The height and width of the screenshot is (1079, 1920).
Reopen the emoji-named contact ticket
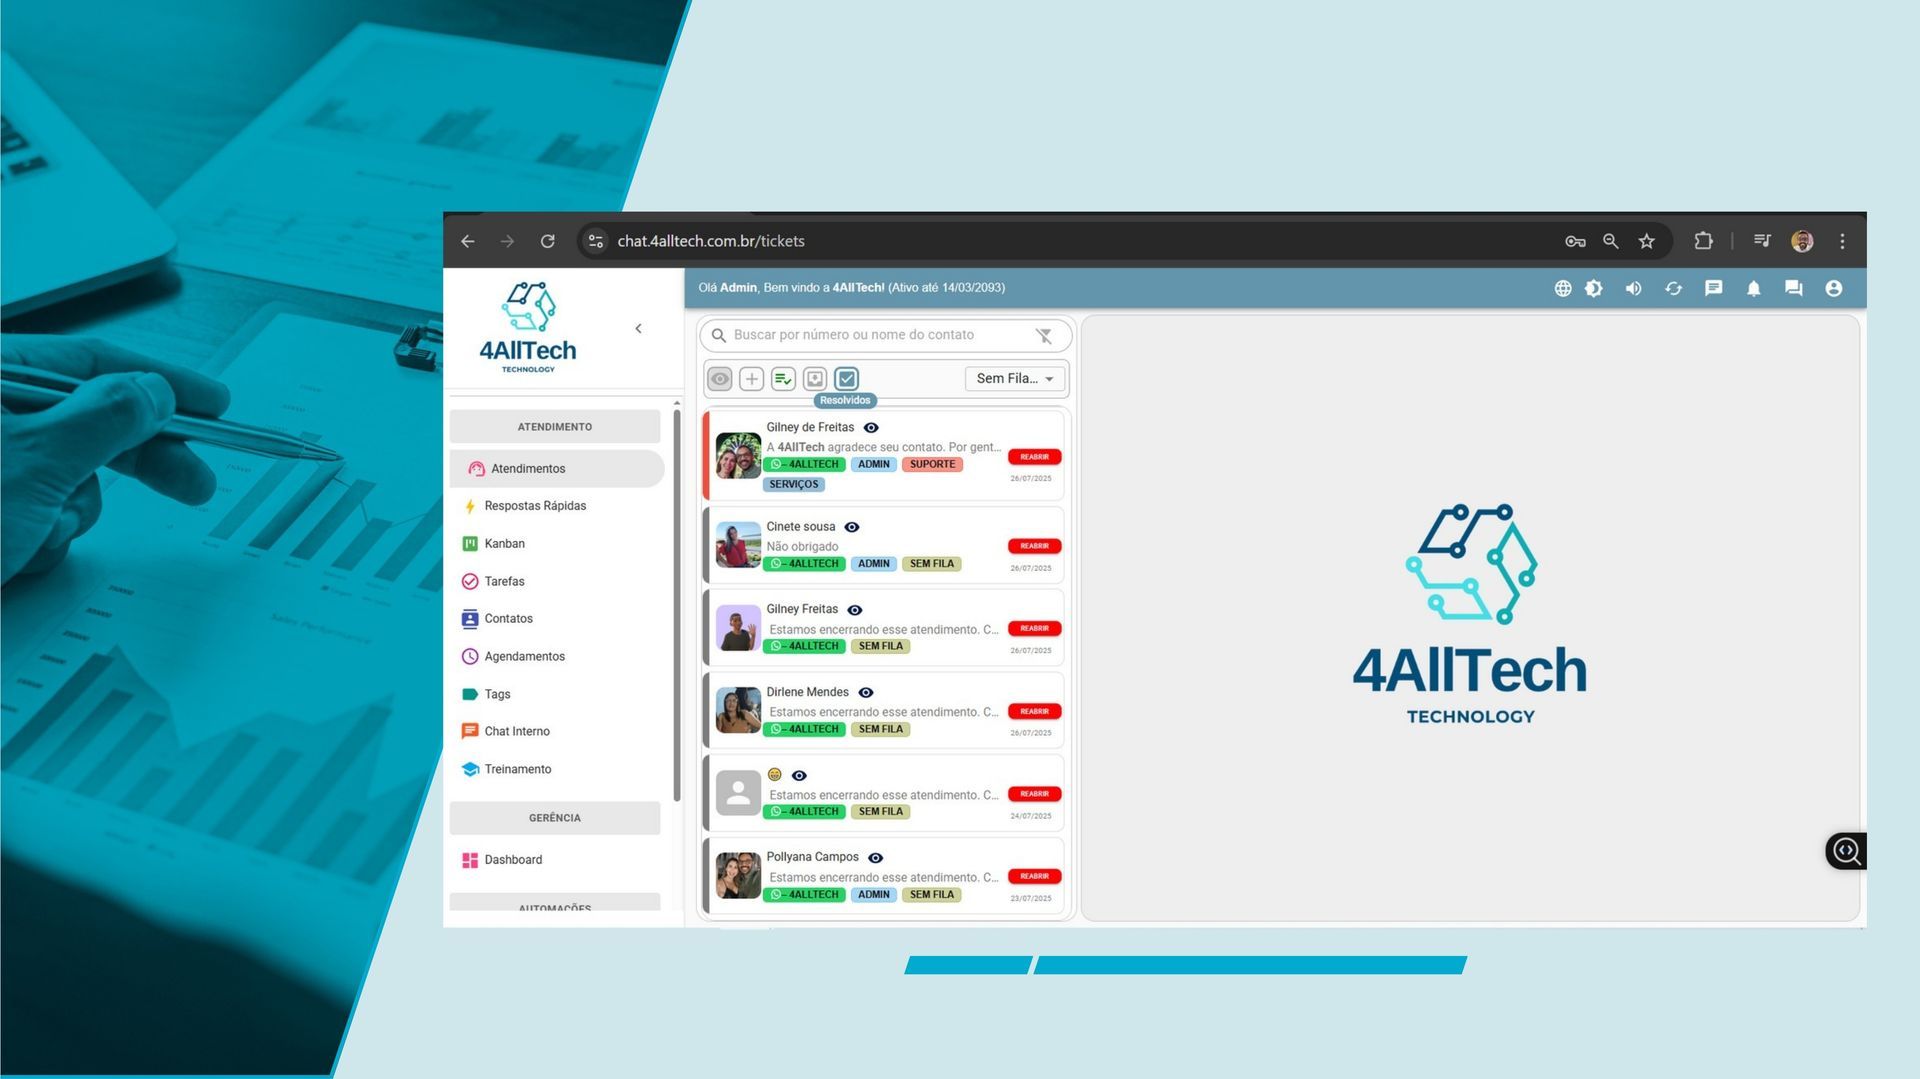coord(1034,794)
